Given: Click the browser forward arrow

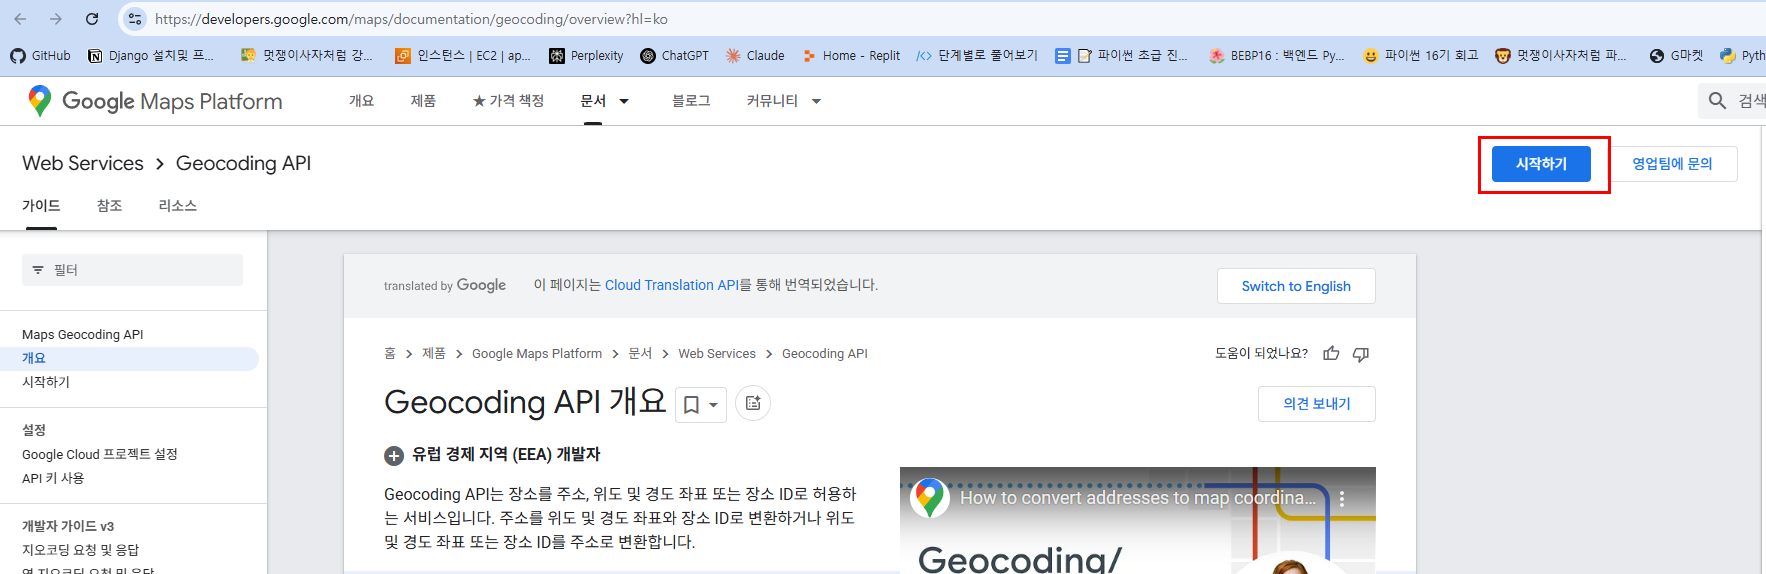Looking at the screenshot, I should 56,19.
